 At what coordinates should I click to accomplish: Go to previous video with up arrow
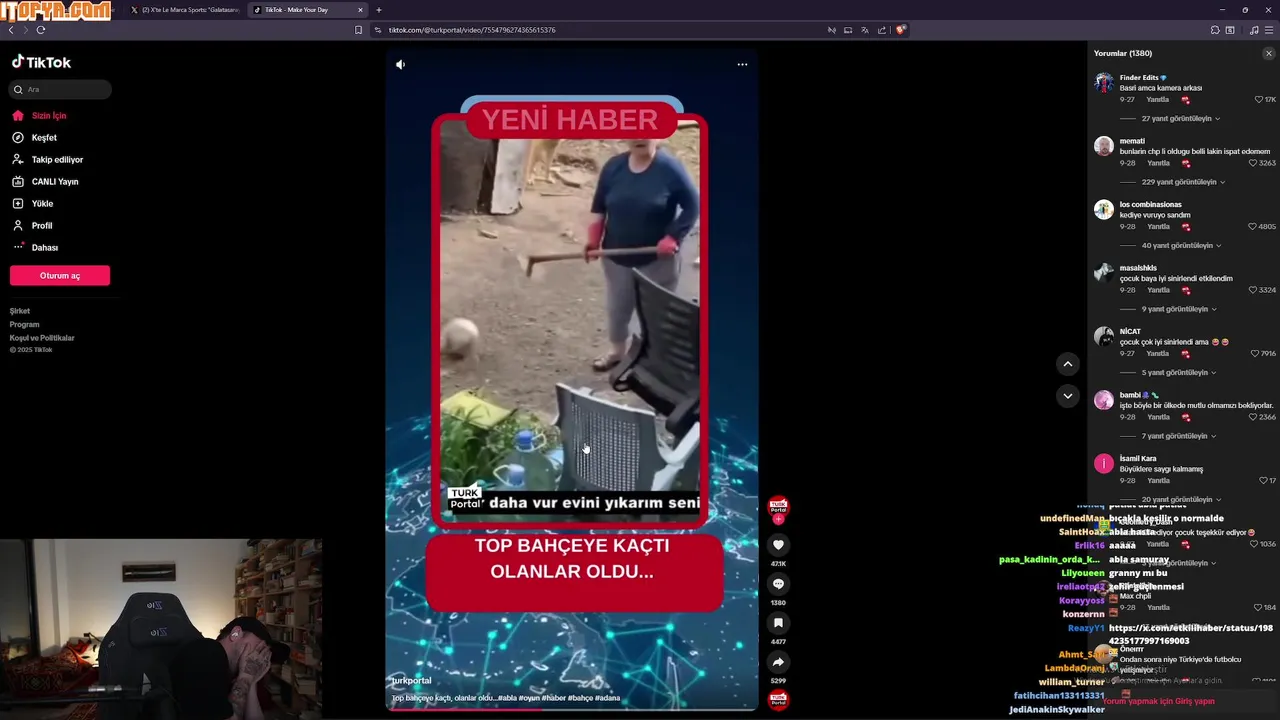pyautogui.click(x=1067, y=364)
